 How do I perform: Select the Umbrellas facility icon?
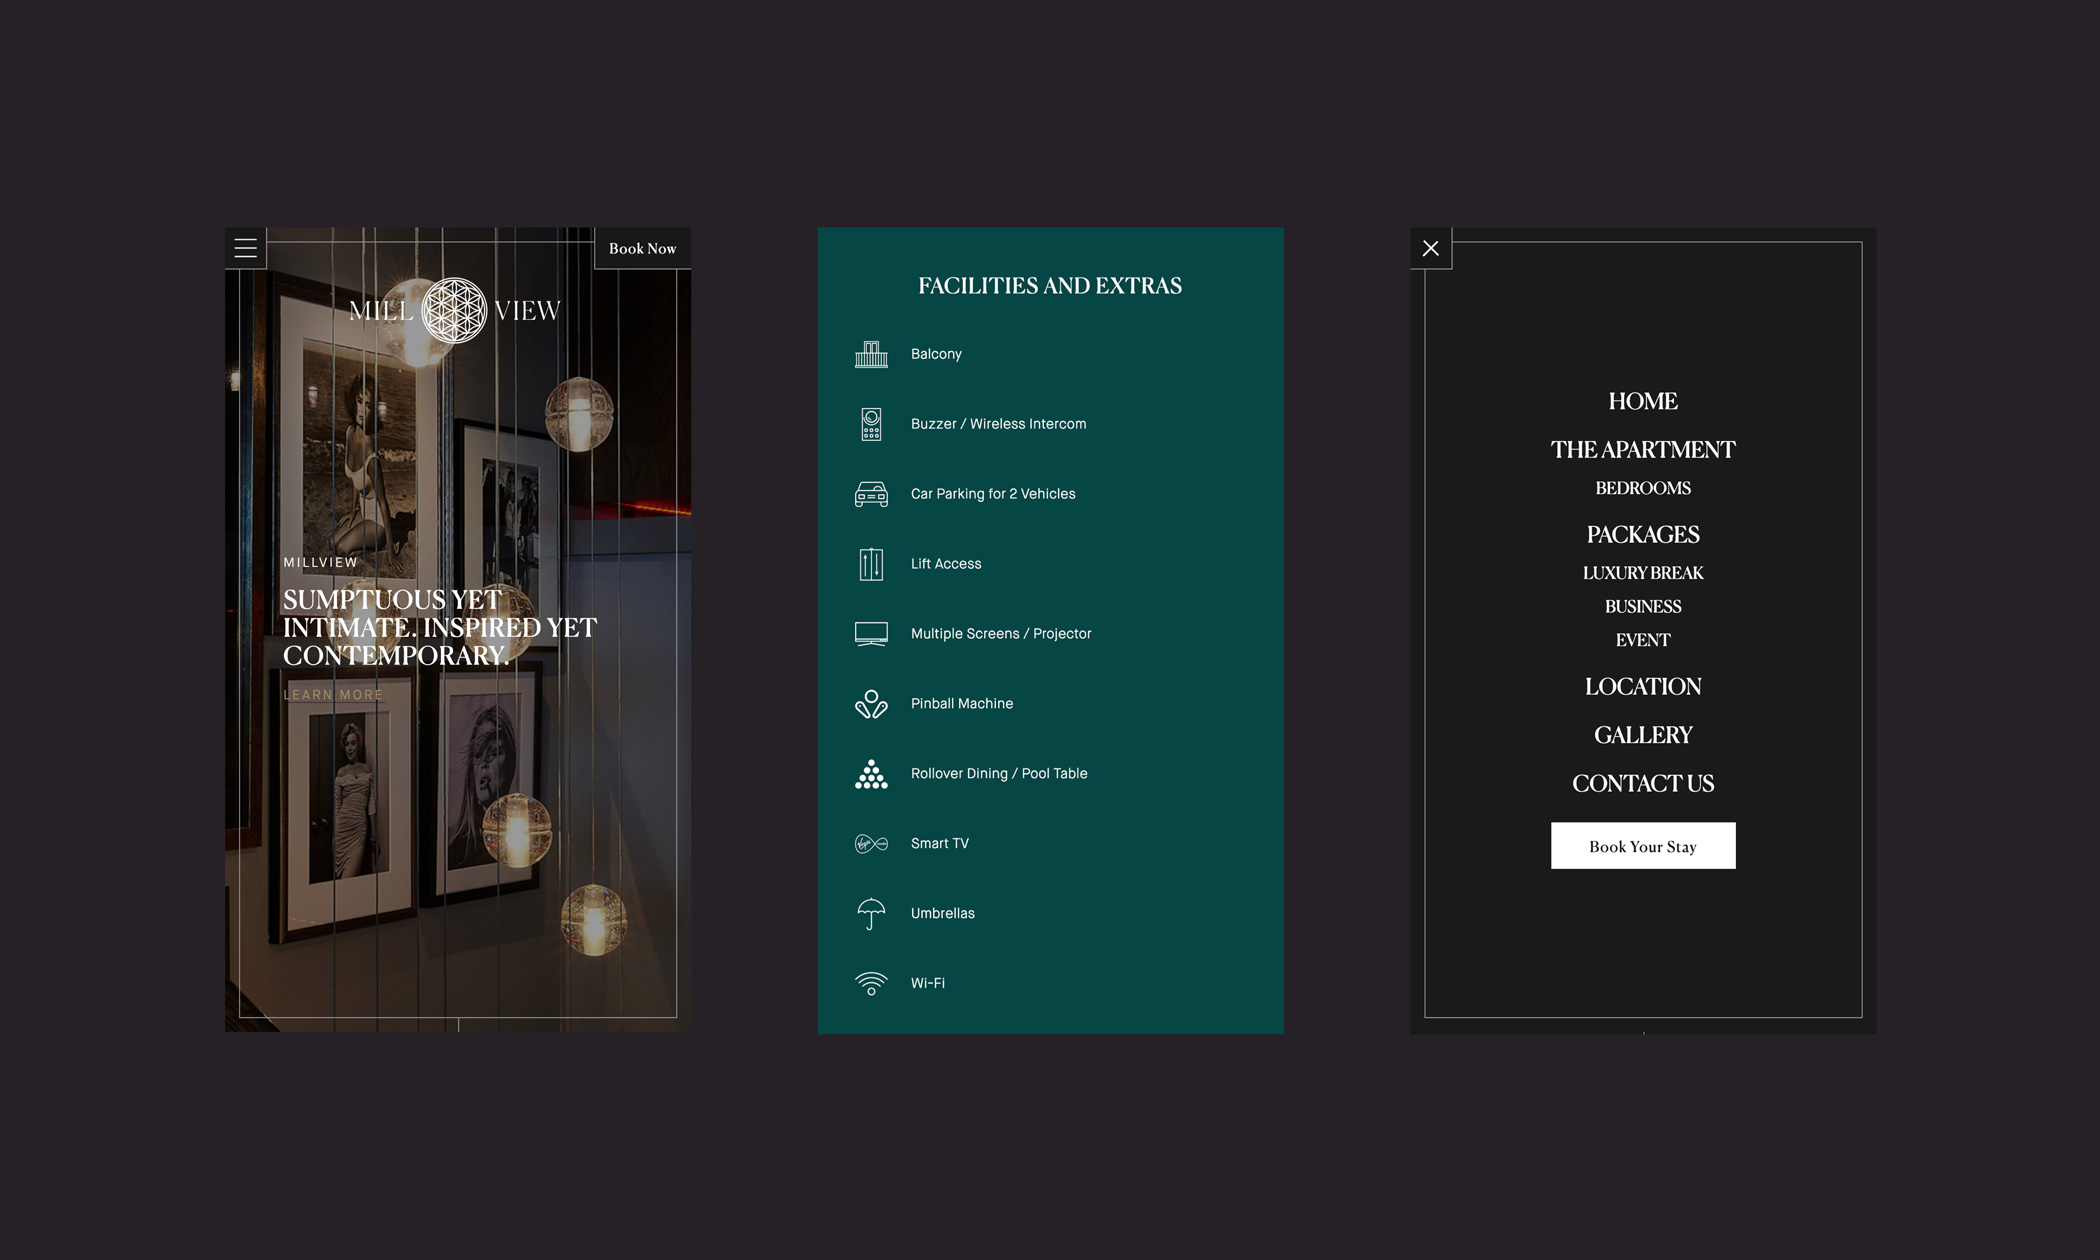coord(871,913)
